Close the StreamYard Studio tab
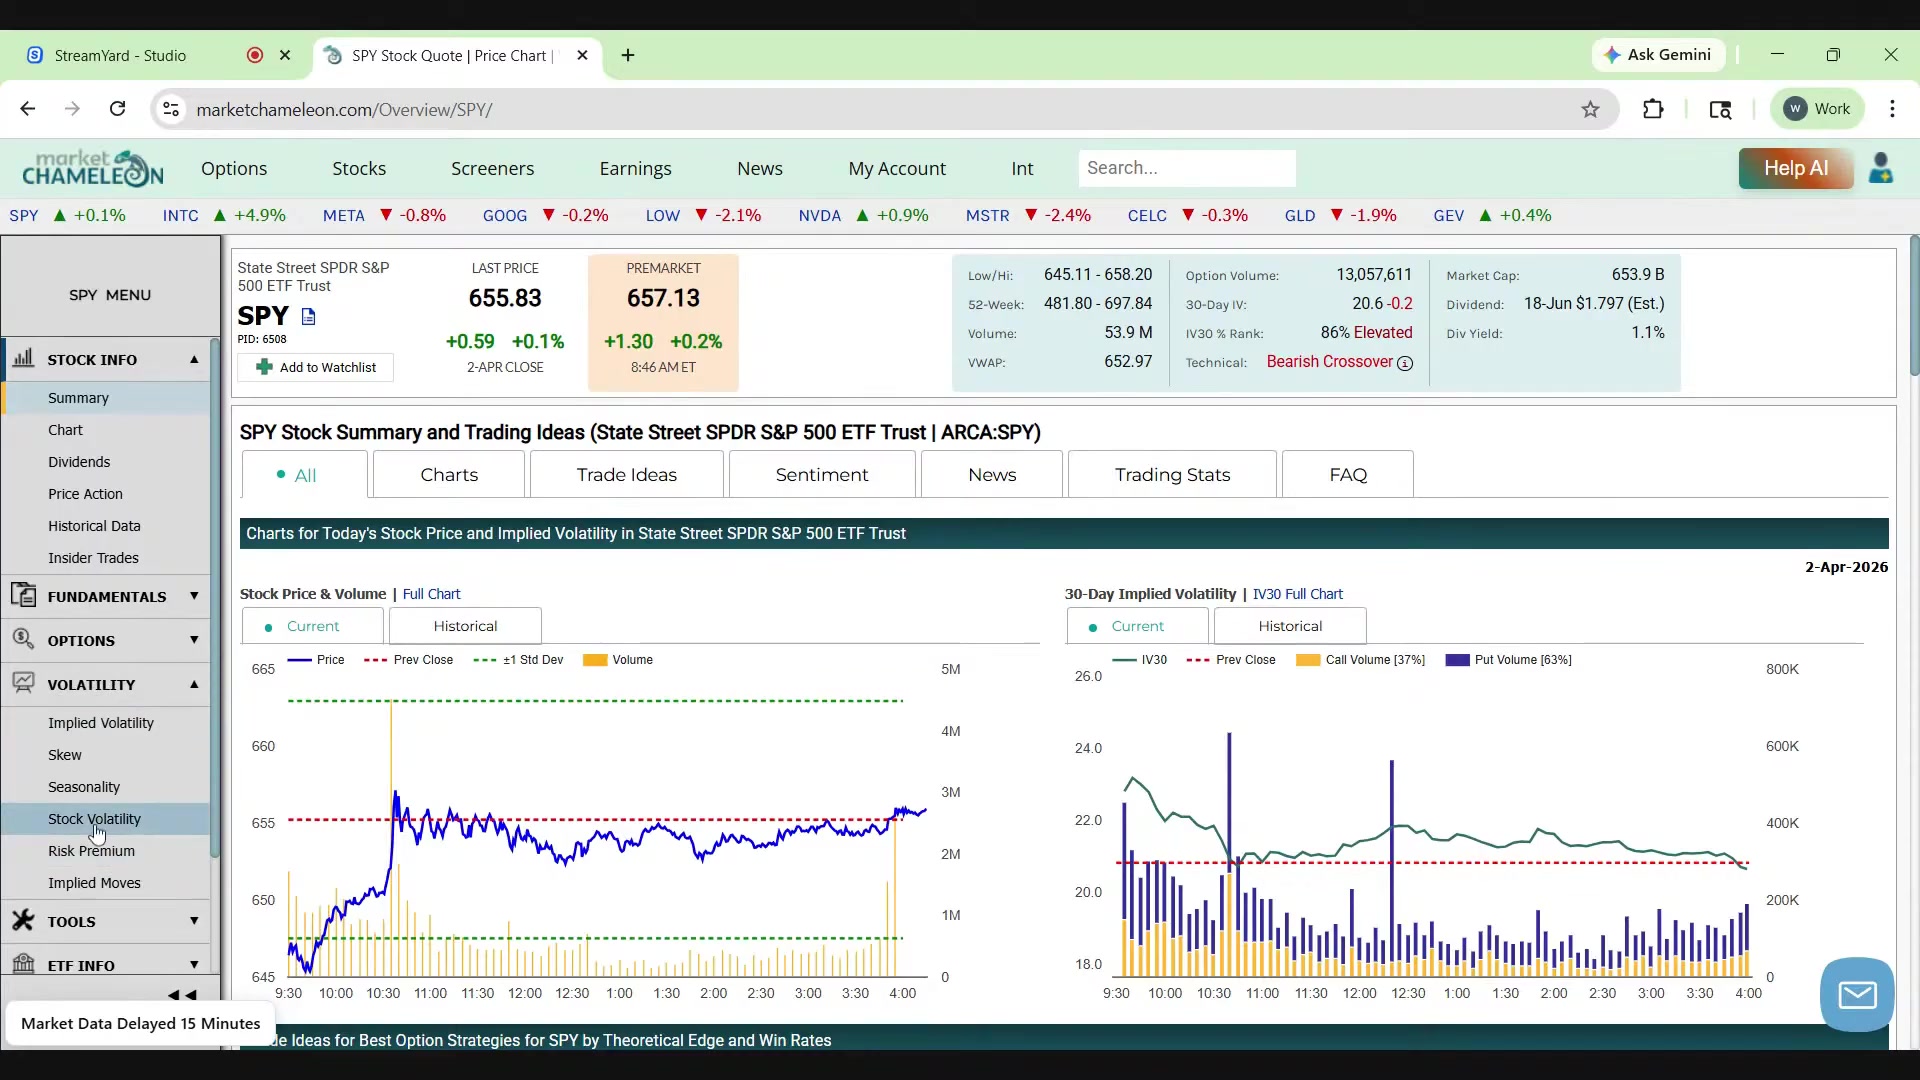 coord(285,55)
